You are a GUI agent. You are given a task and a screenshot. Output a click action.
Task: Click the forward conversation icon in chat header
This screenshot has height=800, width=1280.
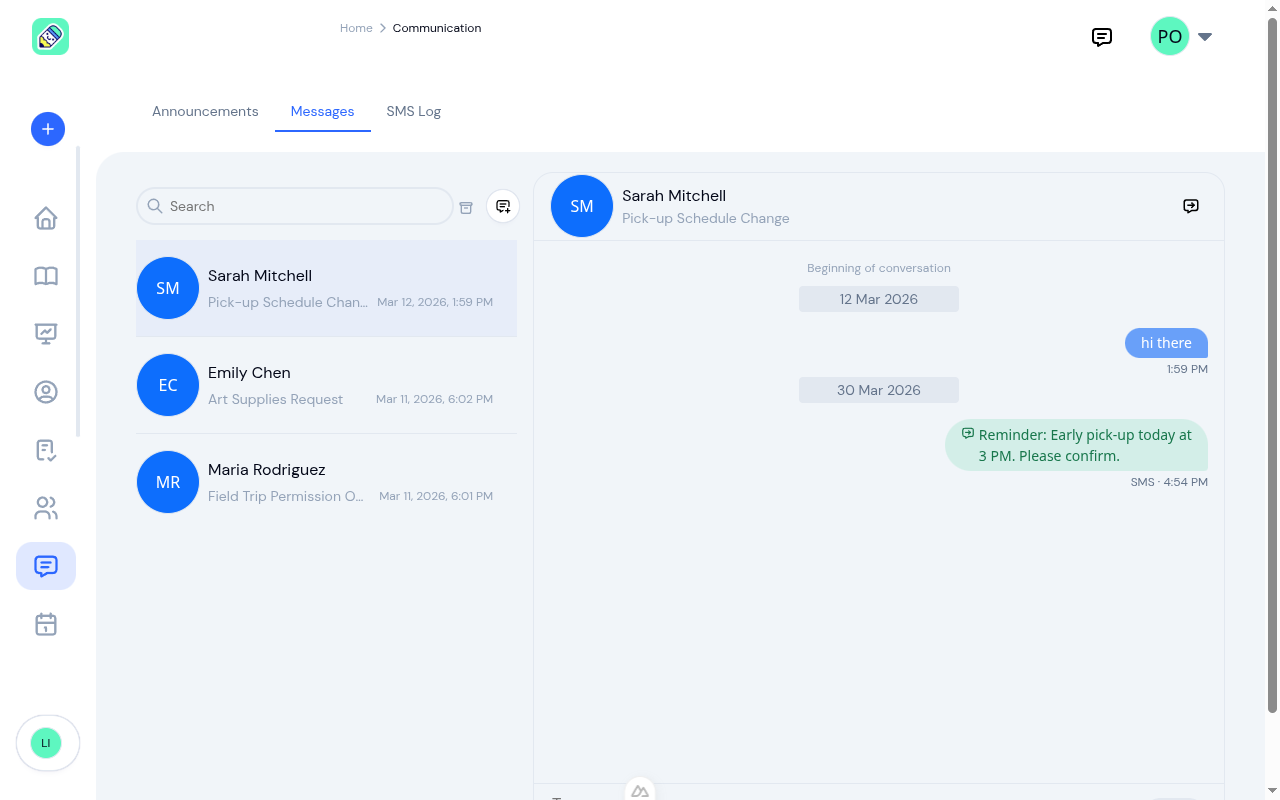point(1191,206)
